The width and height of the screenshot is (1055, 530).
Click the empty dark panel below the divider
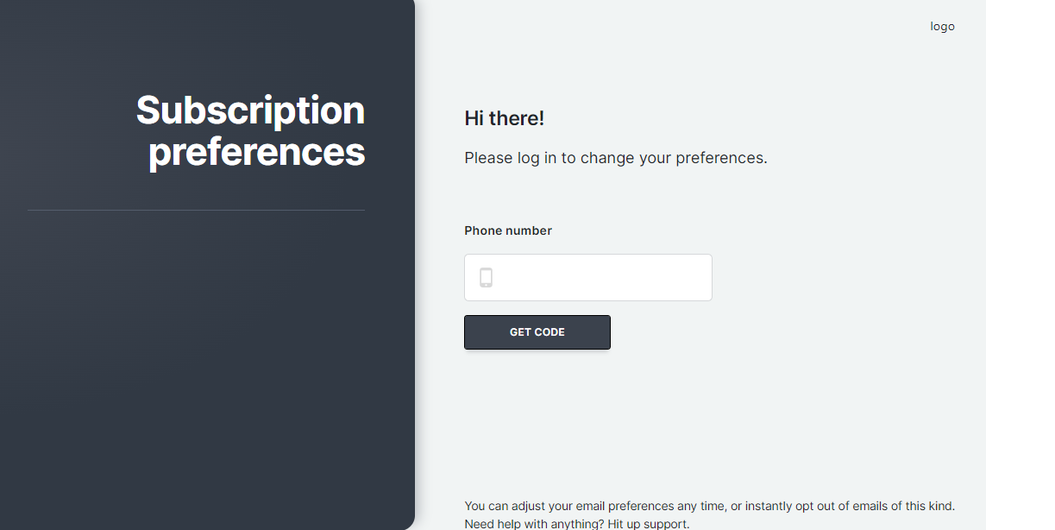tap(200, 370)
